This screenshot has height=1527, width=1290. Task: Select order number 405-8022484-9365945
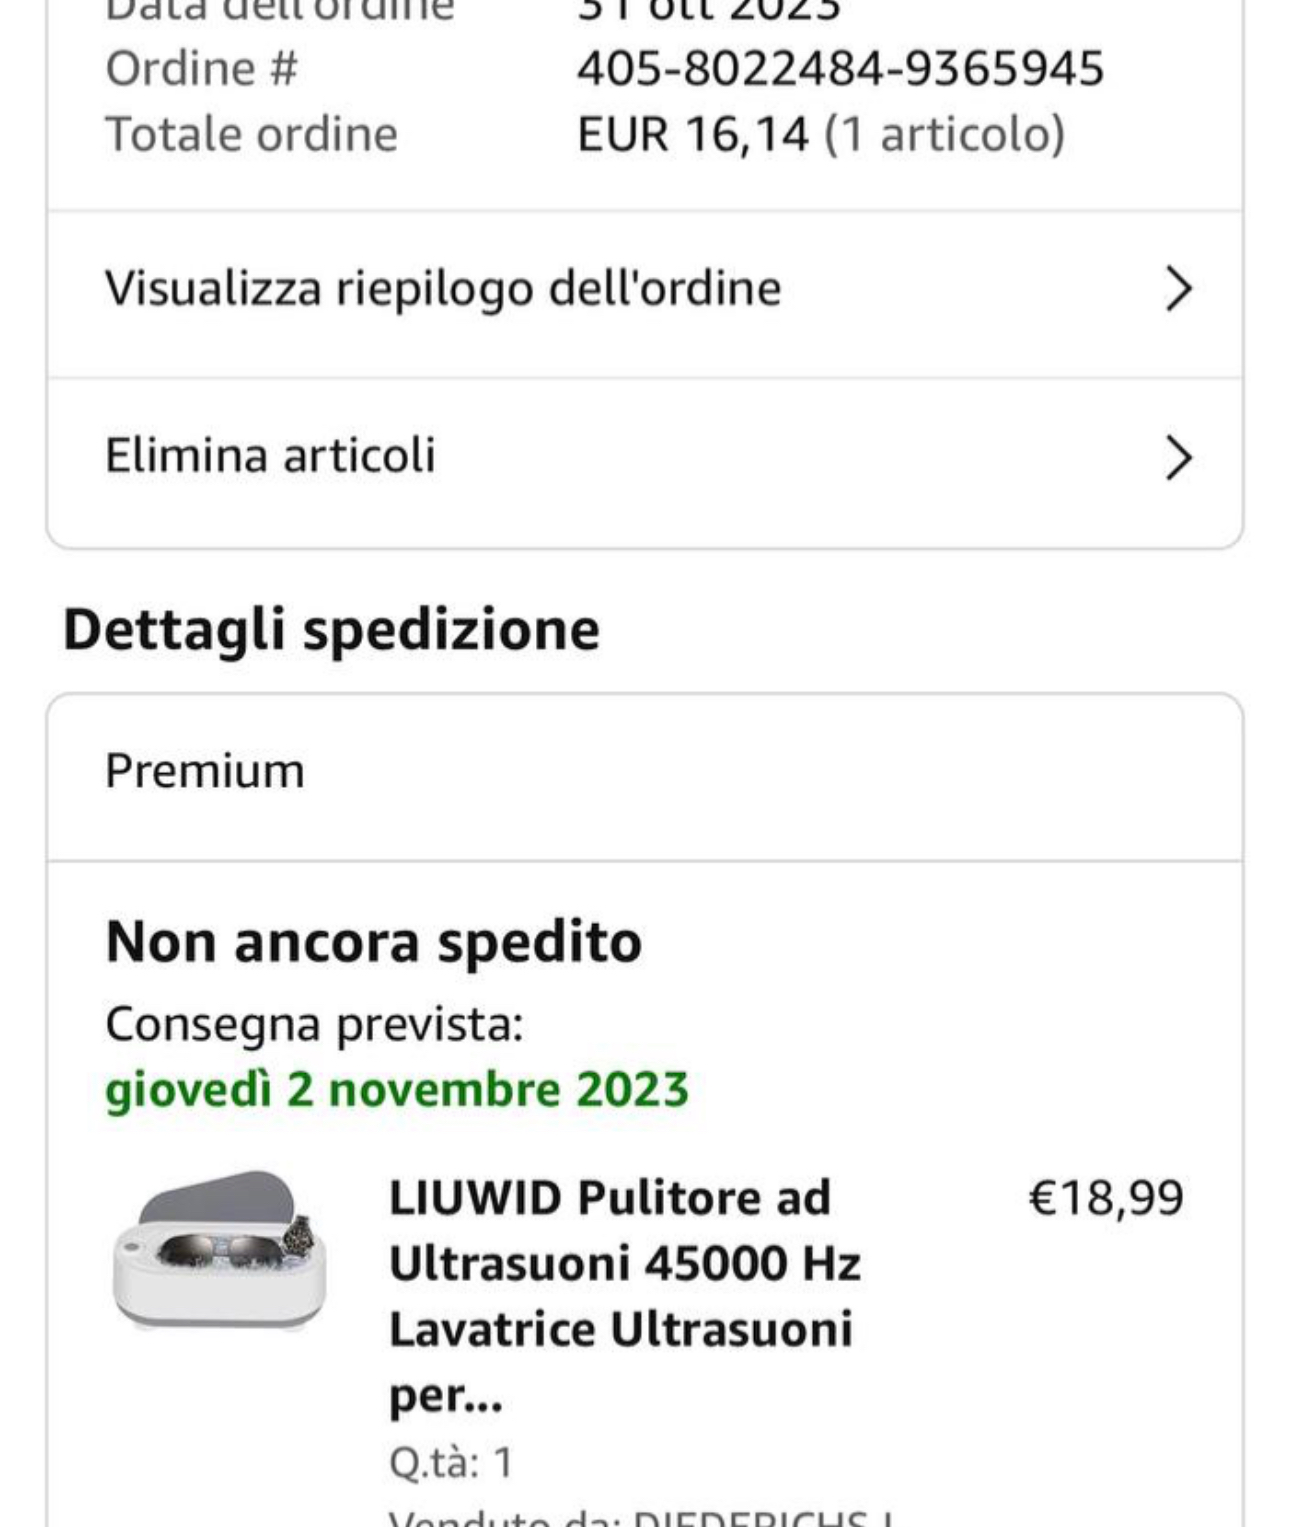coord(840,69)
